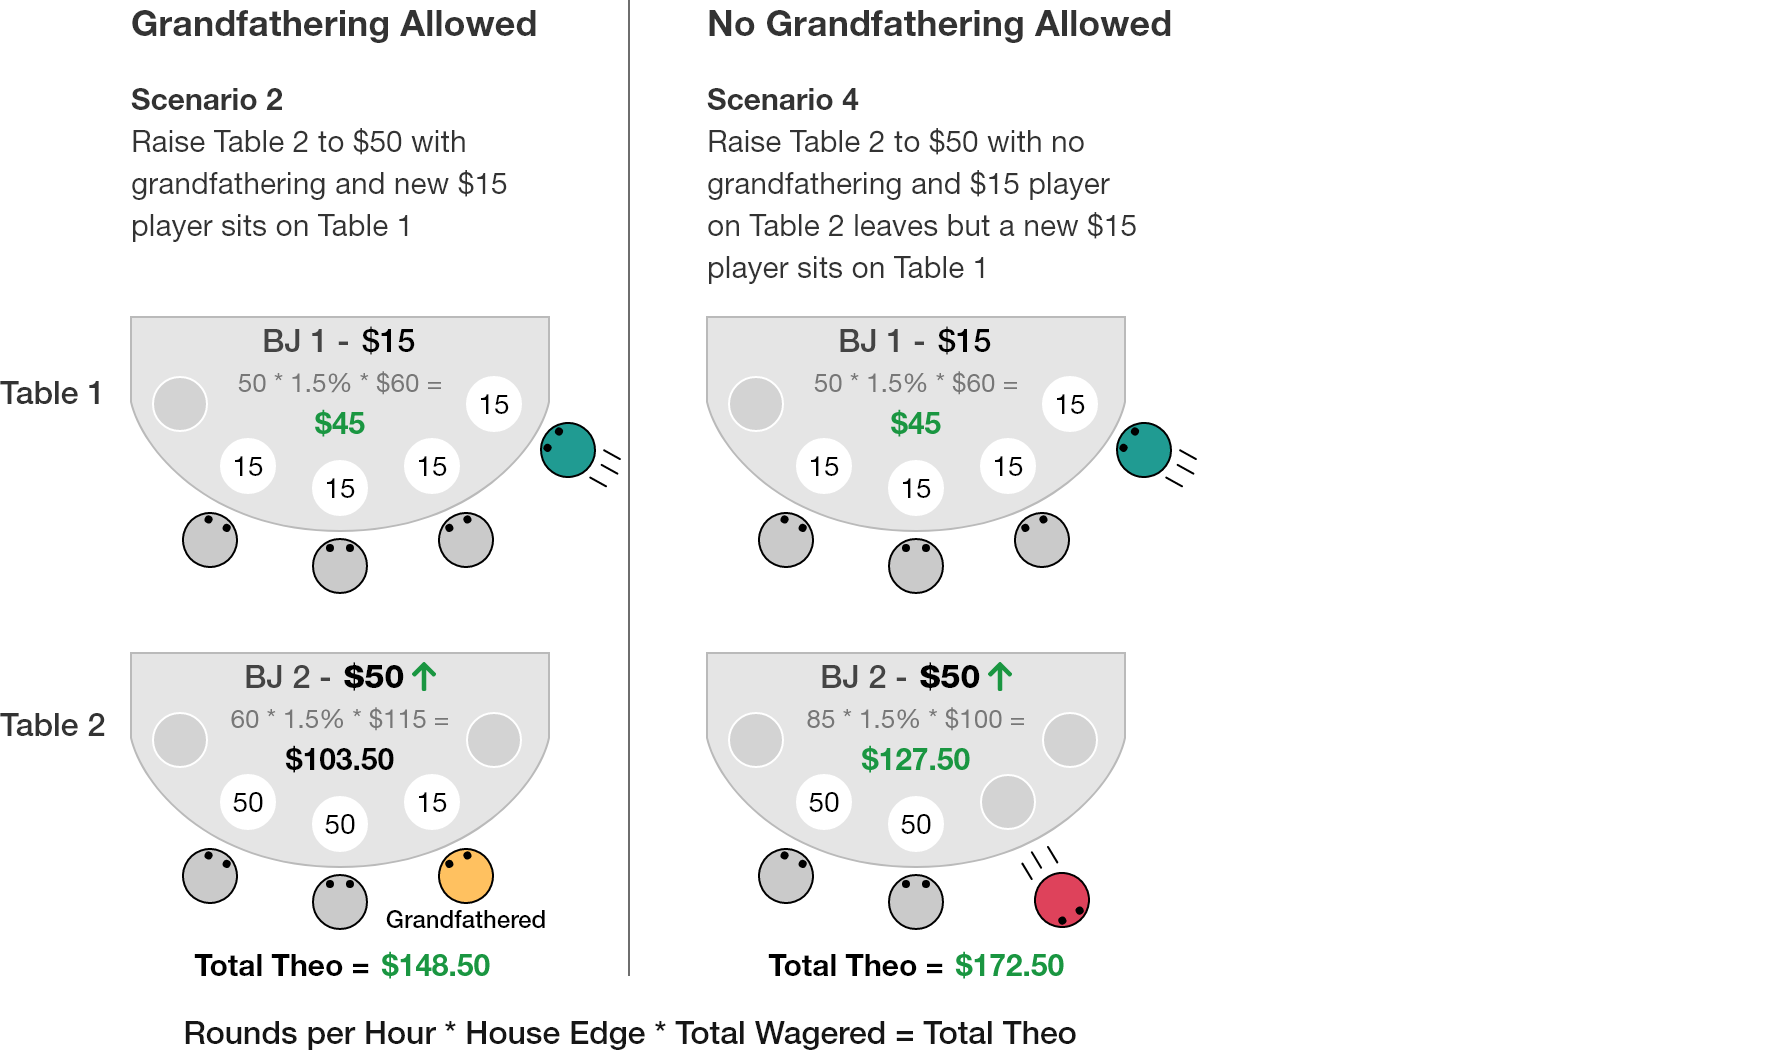Click the 15 chip on Scenario 2 BJ 2 table
The width and height of the screenshot is (1772, 1052).
[432, 802]
